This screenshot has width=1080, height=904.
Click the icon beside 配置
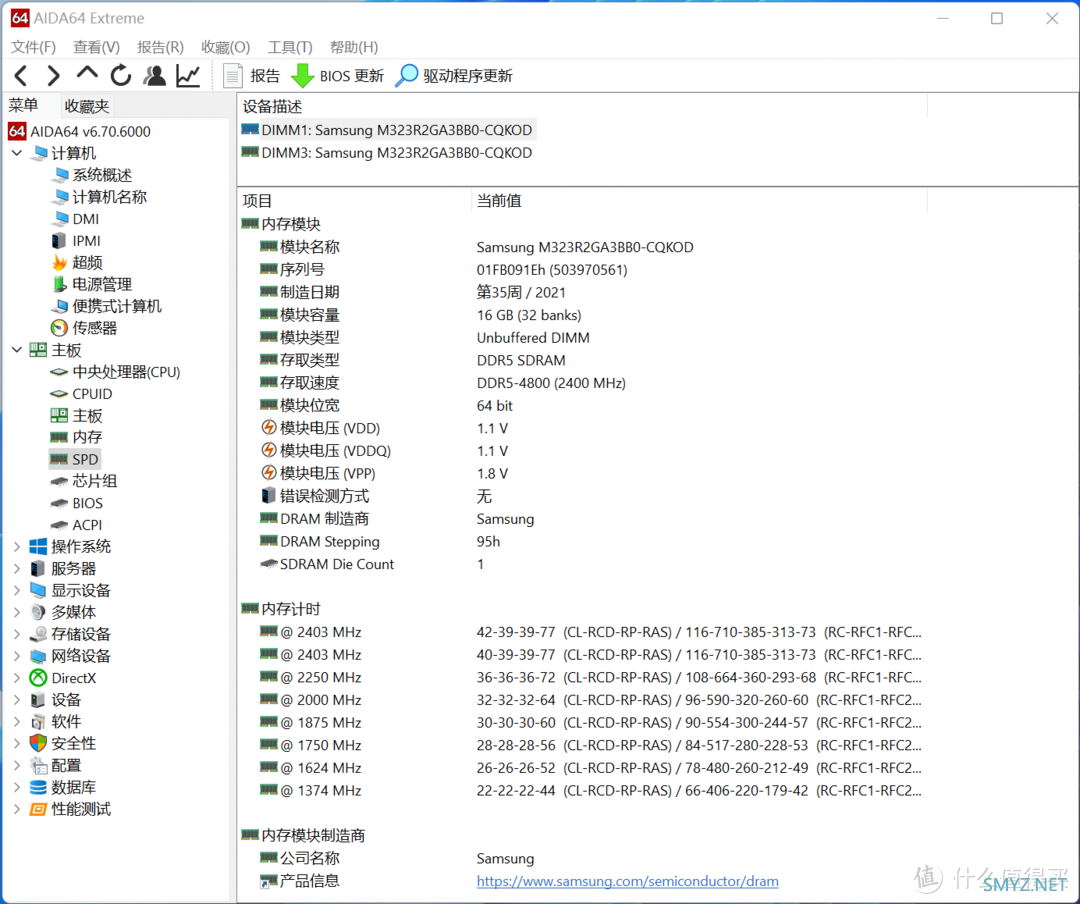38,766
